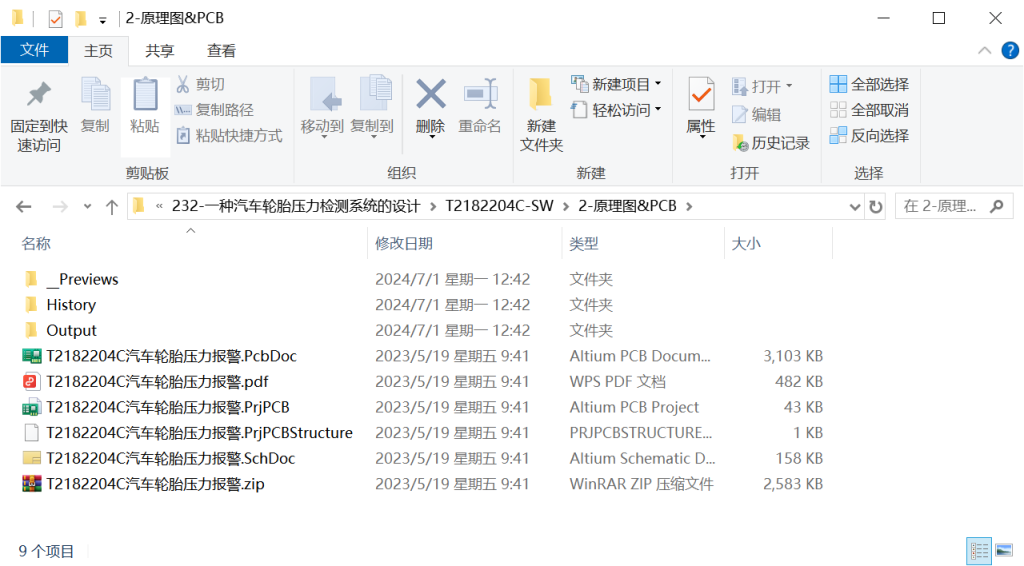1024x566 pixels.
Task: Go back with the left arrow
Action: pos(24,207)
